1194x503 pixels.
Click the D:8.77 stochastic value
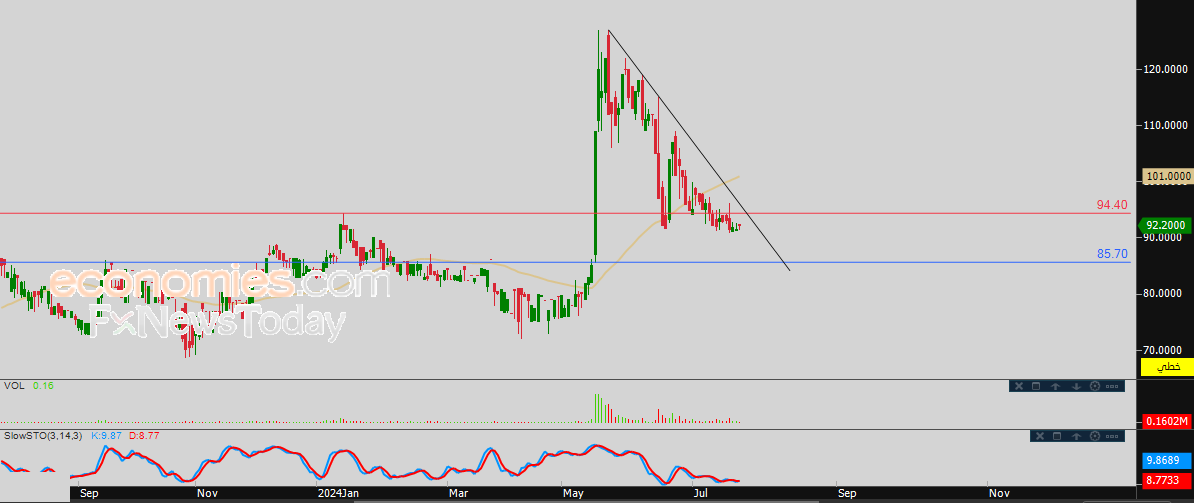[142, 435]
